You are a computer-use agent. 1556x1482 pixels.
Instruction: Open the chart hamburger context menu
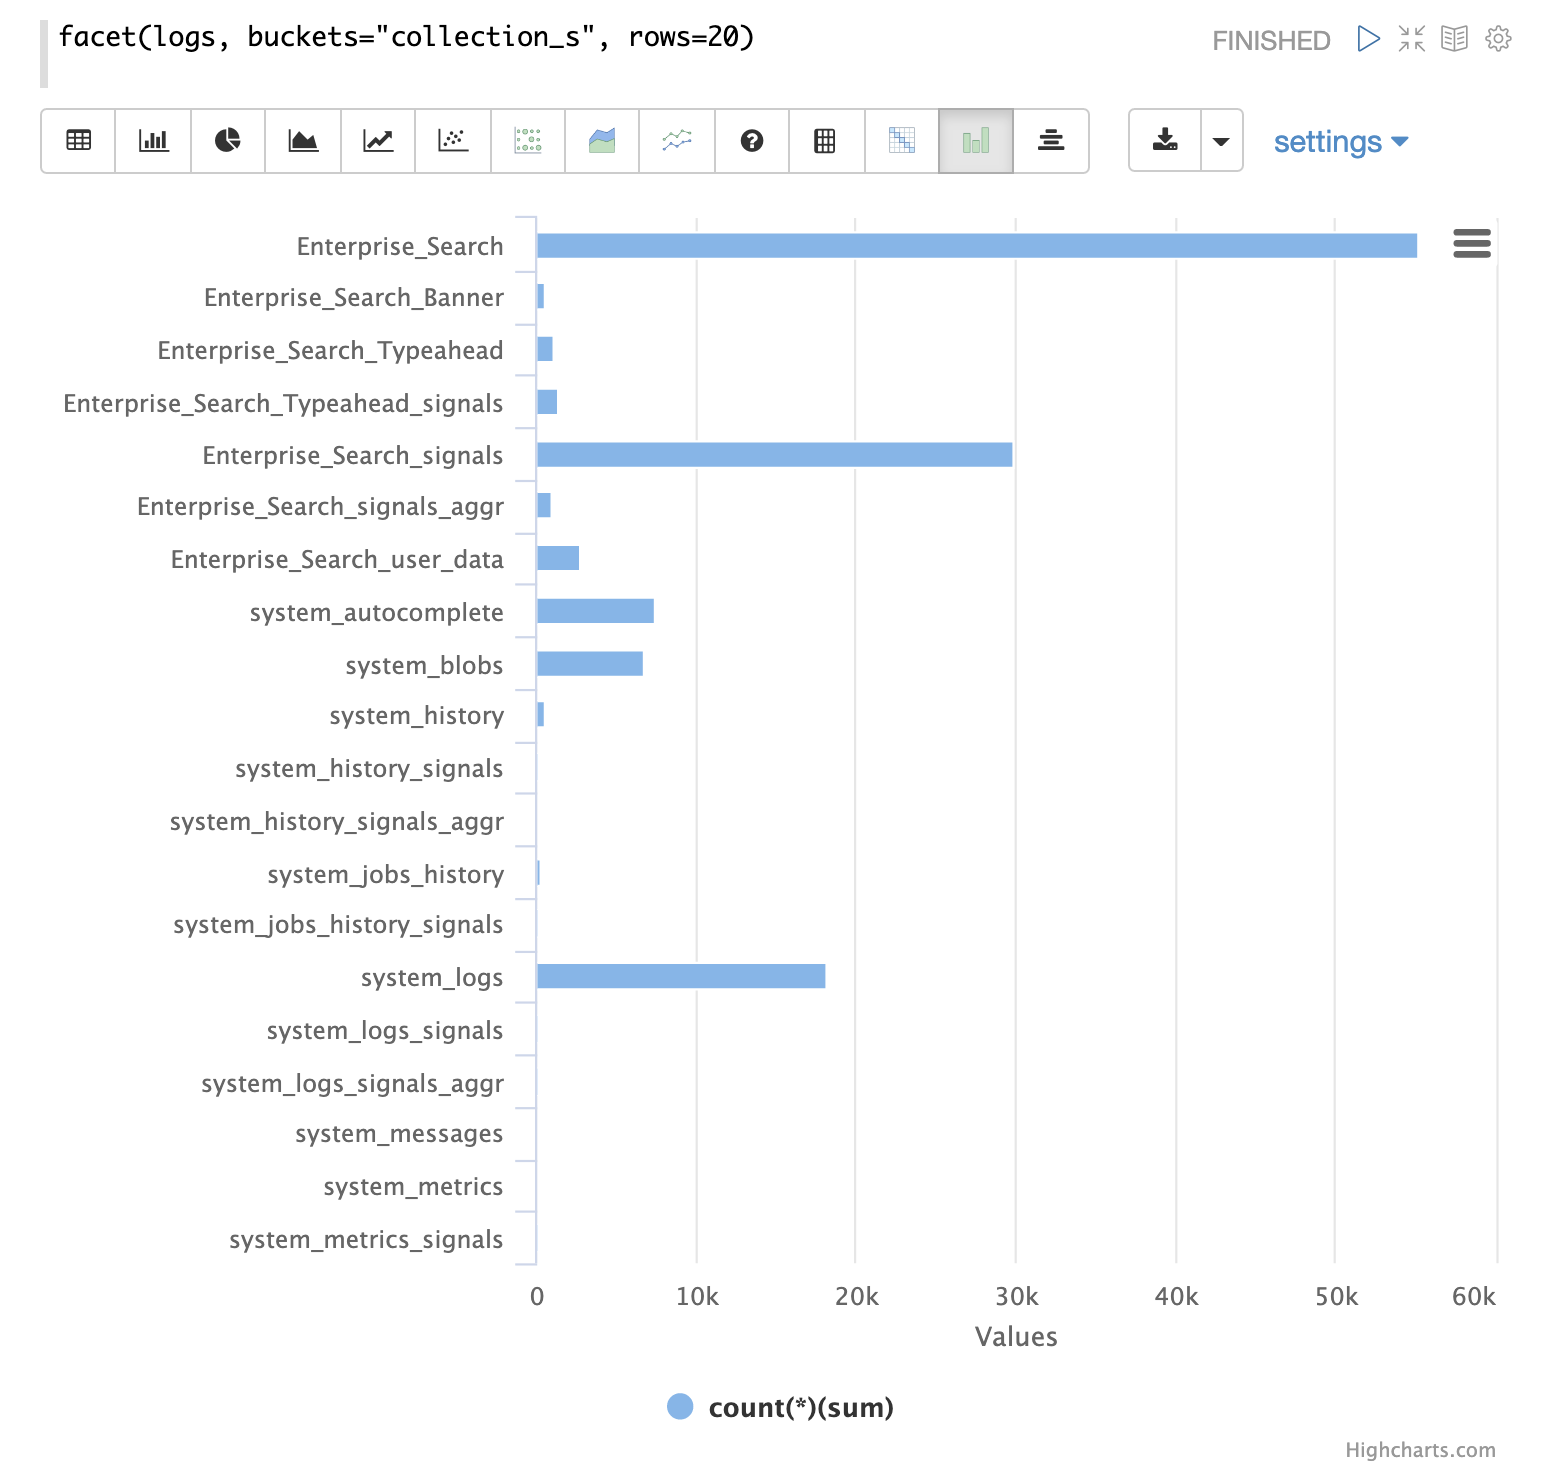tap(1471, 243)
